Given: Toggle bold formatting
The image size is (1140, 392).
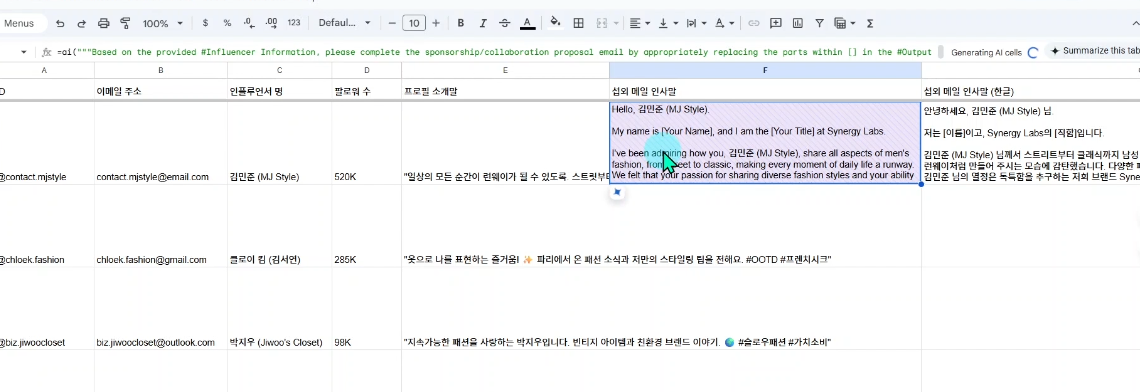Looking at the screenshot, I should click(460, 23).
